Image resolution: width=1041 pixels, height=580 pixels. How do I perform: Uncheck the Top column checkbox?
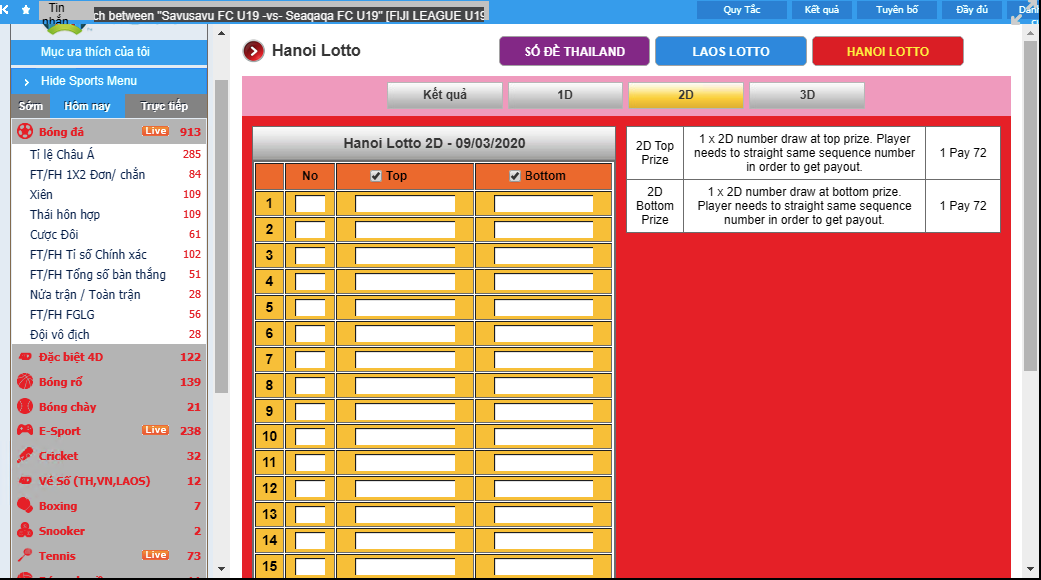click(376, 176)
